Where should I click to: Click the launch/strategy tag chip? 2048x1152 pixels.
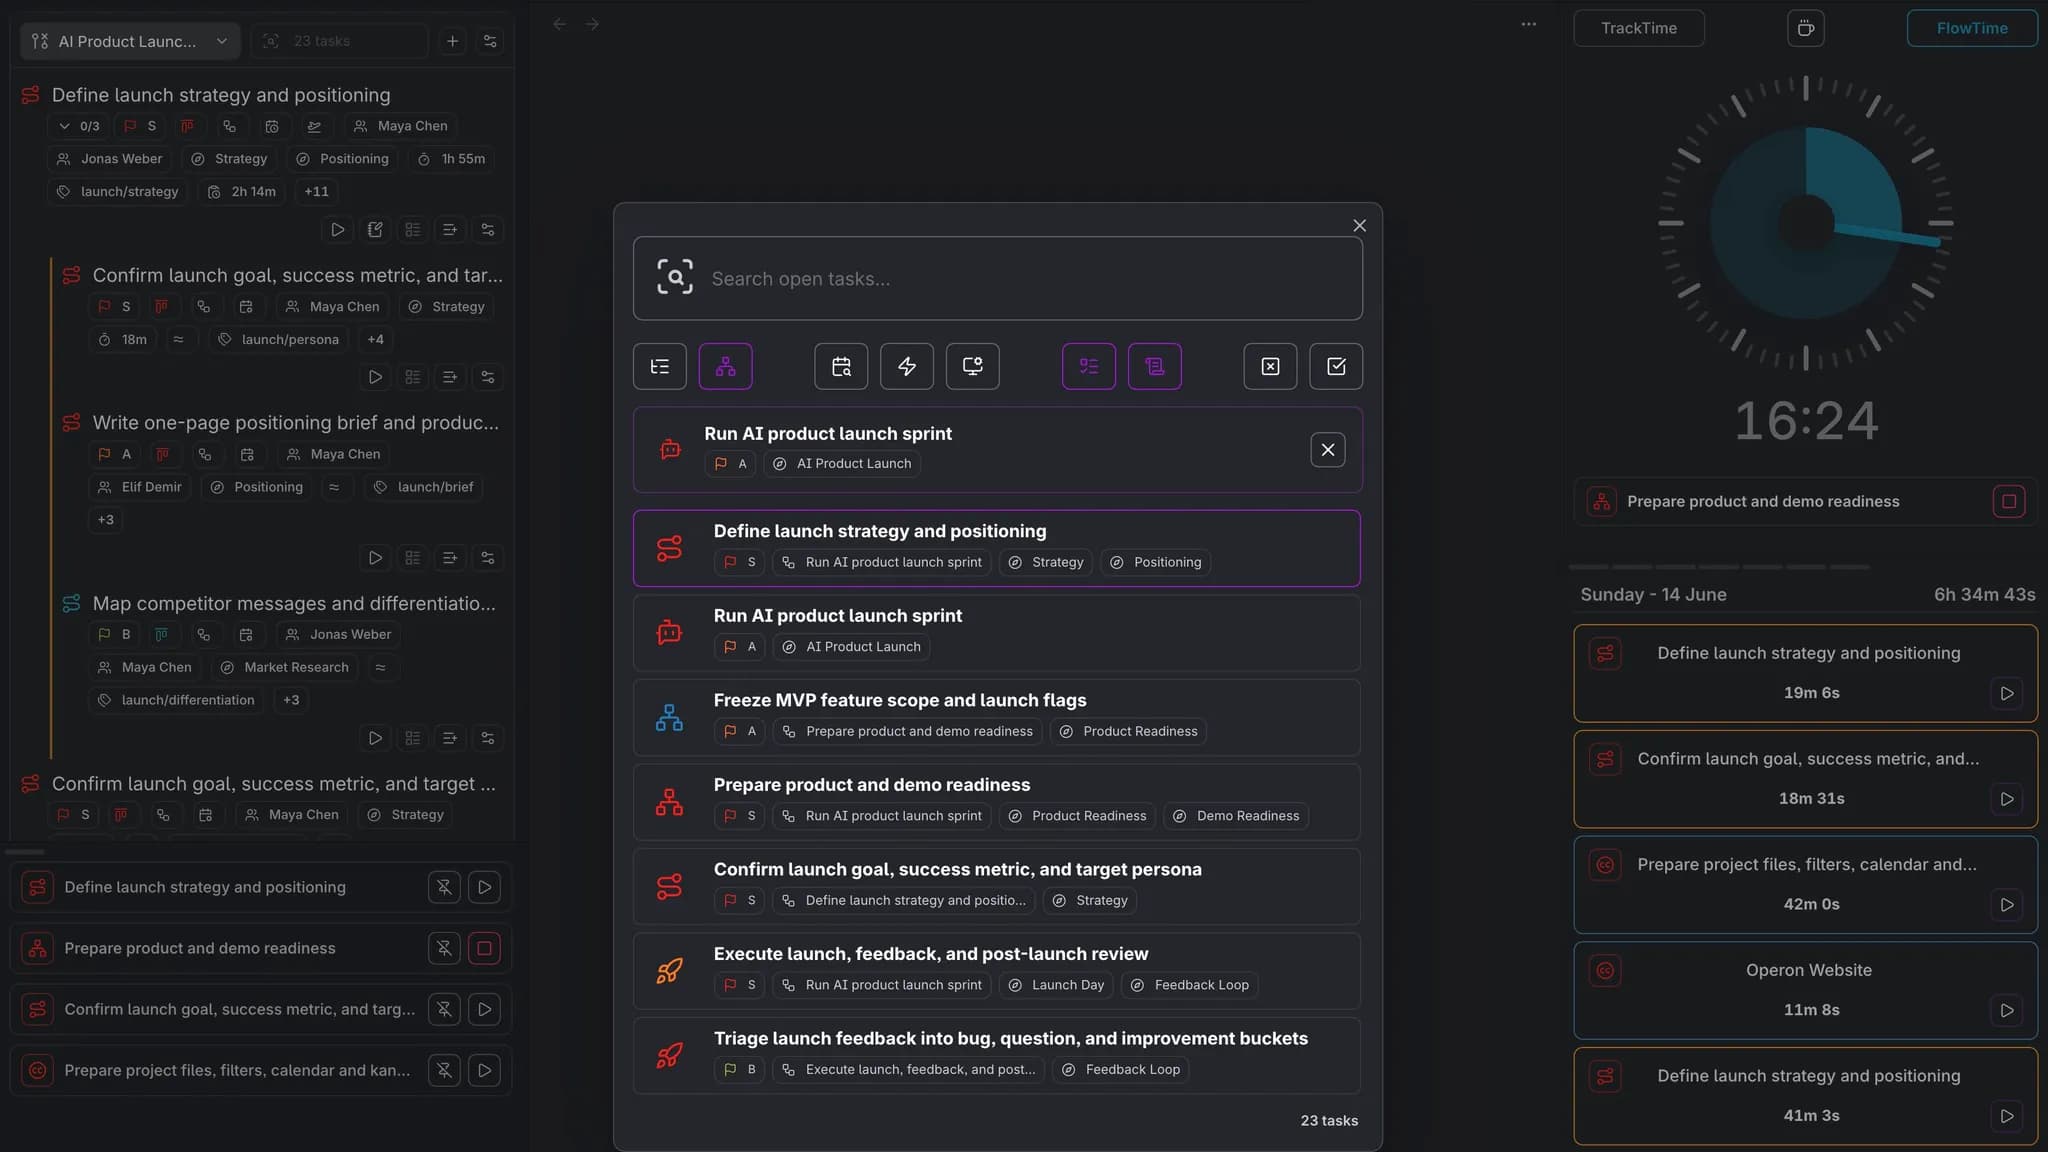tap(118, 191)
